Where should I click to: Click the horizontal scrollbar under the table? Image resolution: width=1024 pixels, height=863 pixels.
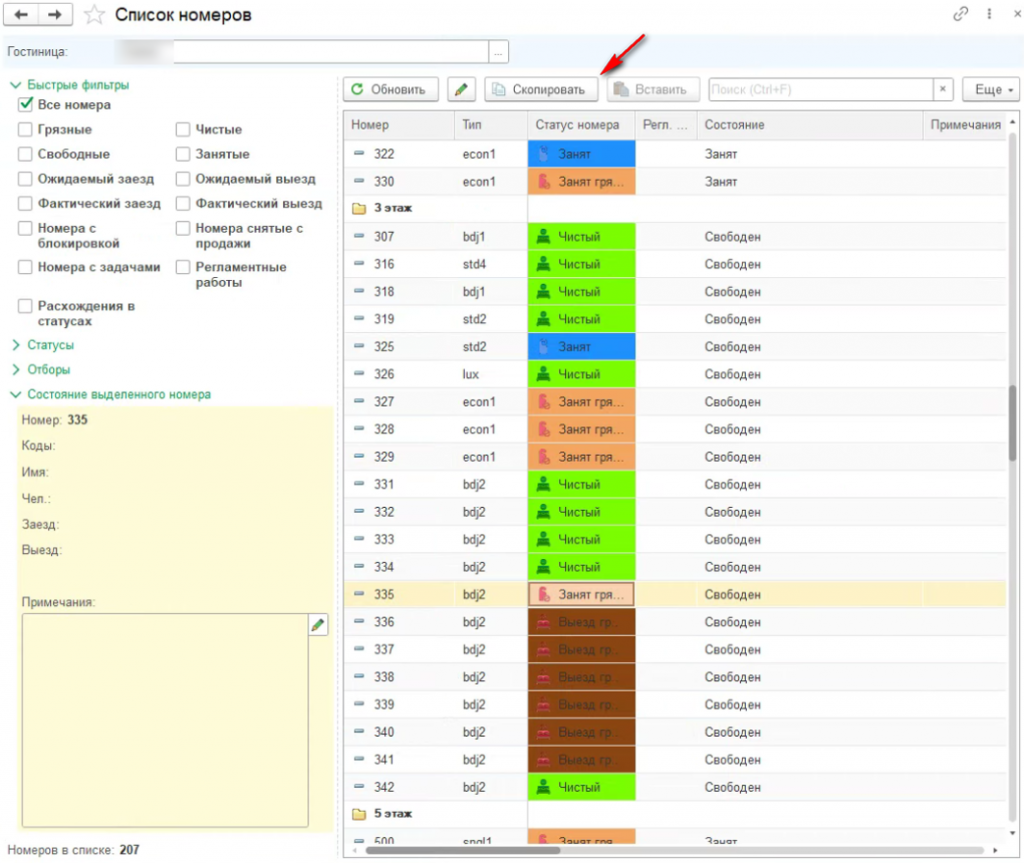(x=462, y=851)
